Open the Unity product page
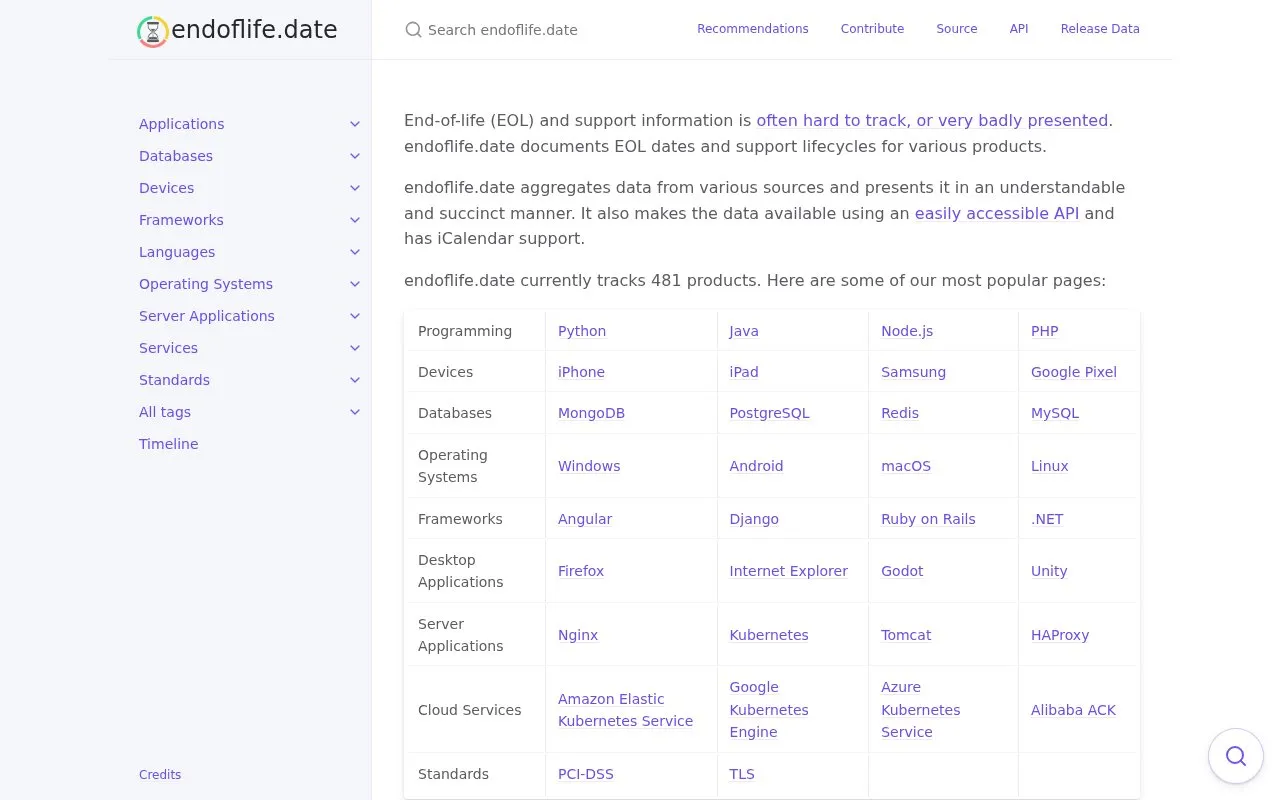This screenshot has height=800, width=1280. coord(1049,571)
